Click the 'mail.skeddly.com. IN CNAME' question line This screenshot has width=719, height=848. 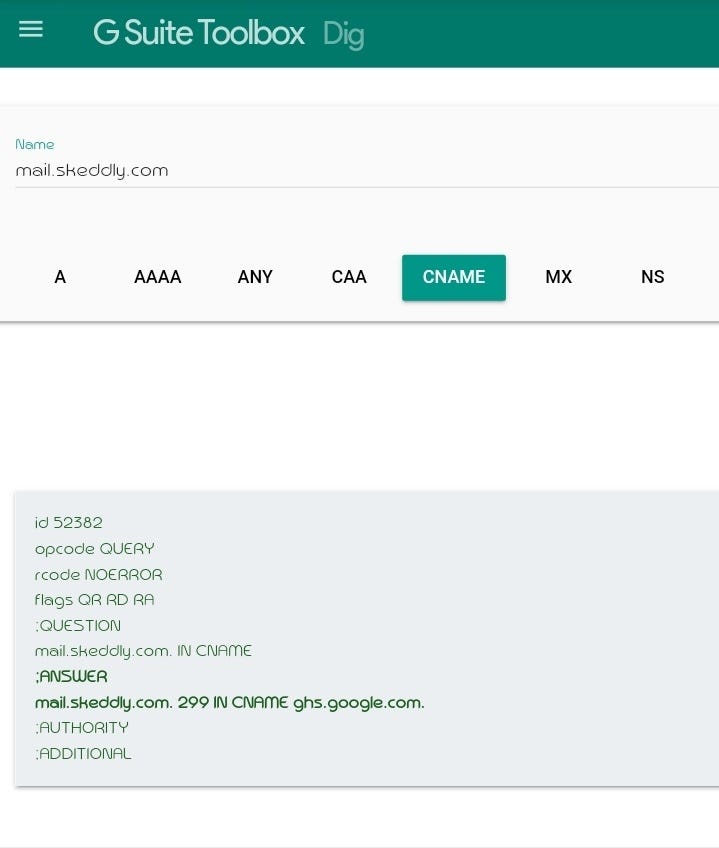click(143, 651)
